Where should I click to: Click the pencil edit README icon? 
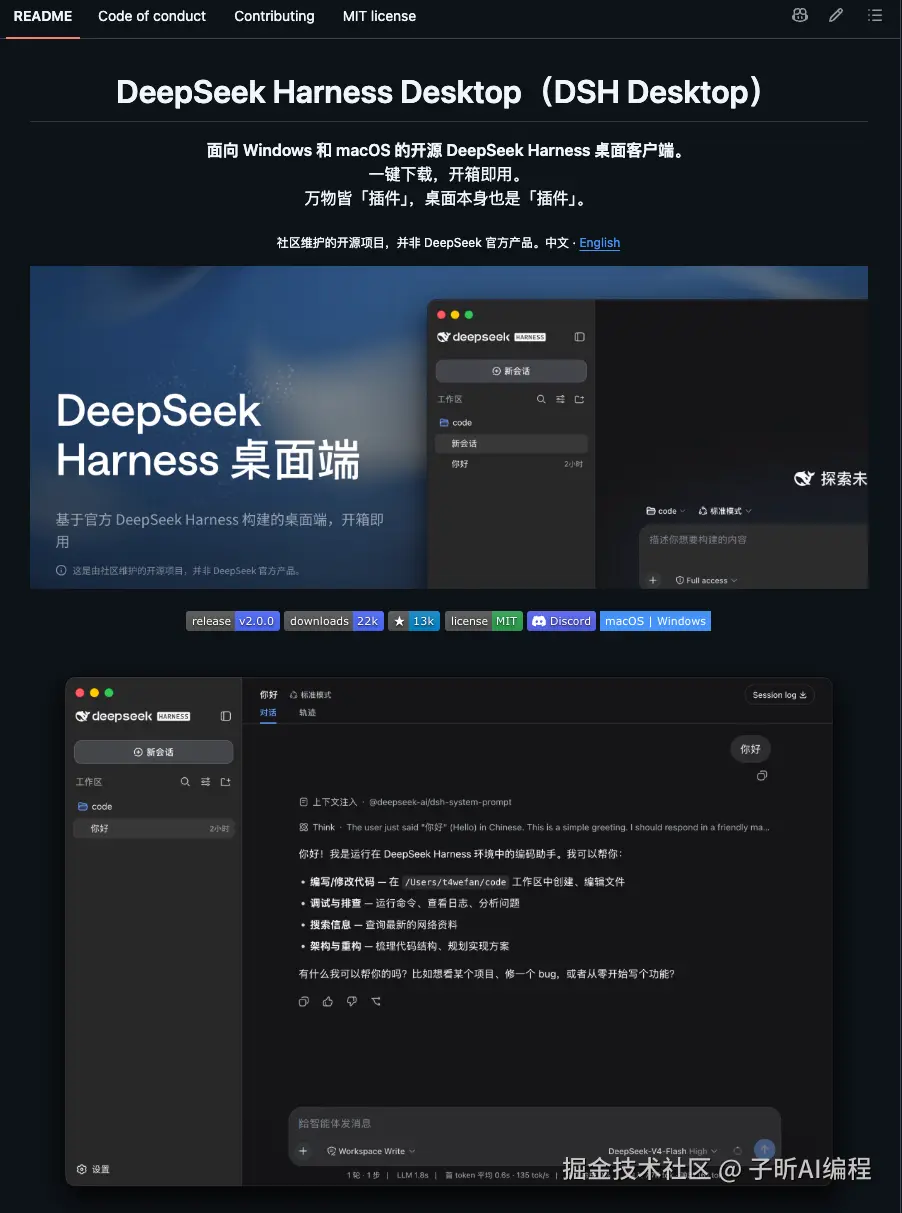click(x=836, y=15)
